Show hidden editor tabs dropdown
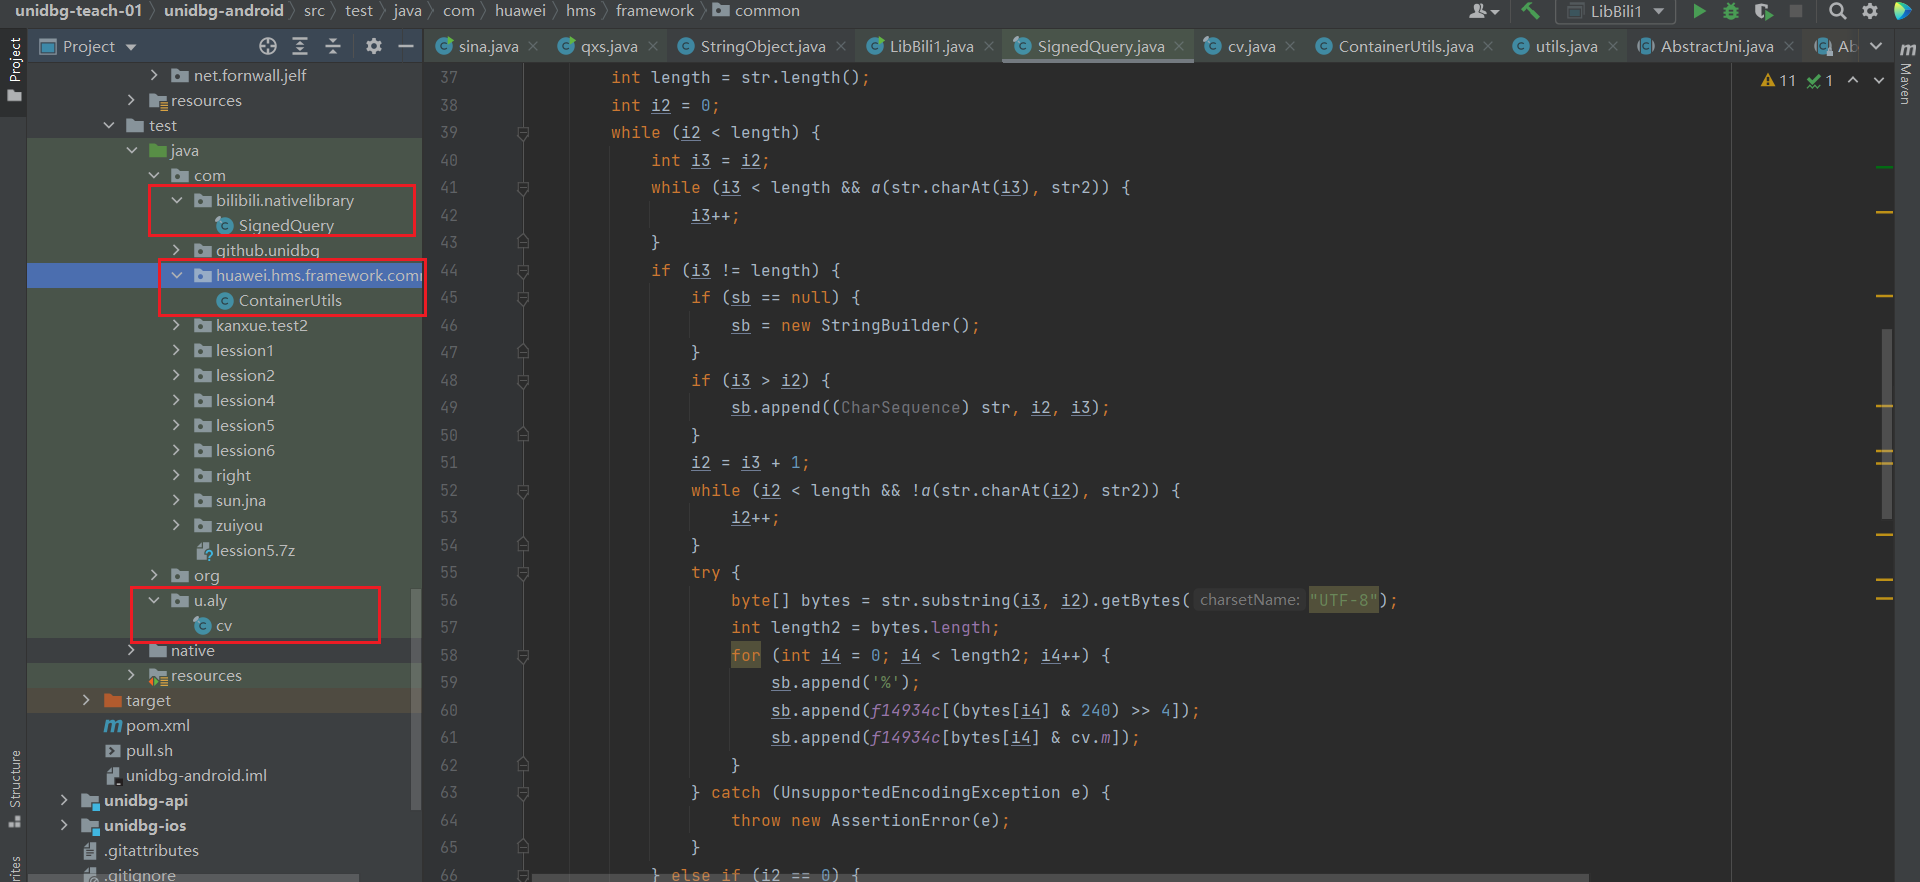The image size is (1920, 882). point(1876,46)
